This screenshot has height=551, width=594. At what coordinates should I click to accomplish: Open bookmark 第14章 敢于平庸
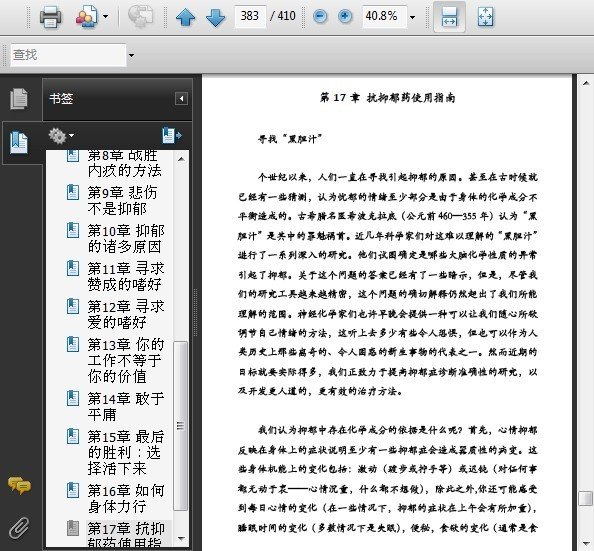pyautogui.click(x=126, y=406)
